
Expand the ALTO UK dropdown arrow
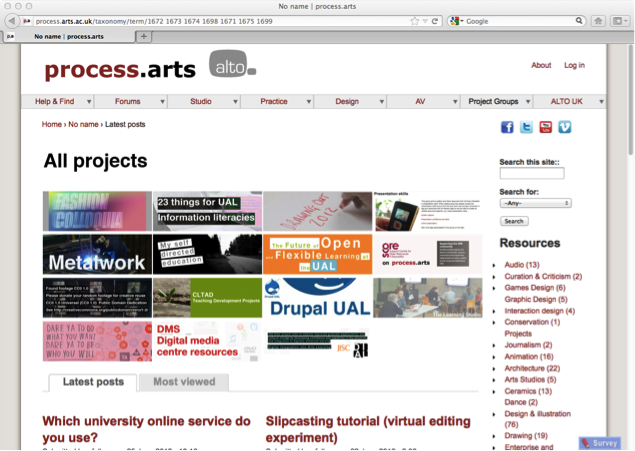601,102
